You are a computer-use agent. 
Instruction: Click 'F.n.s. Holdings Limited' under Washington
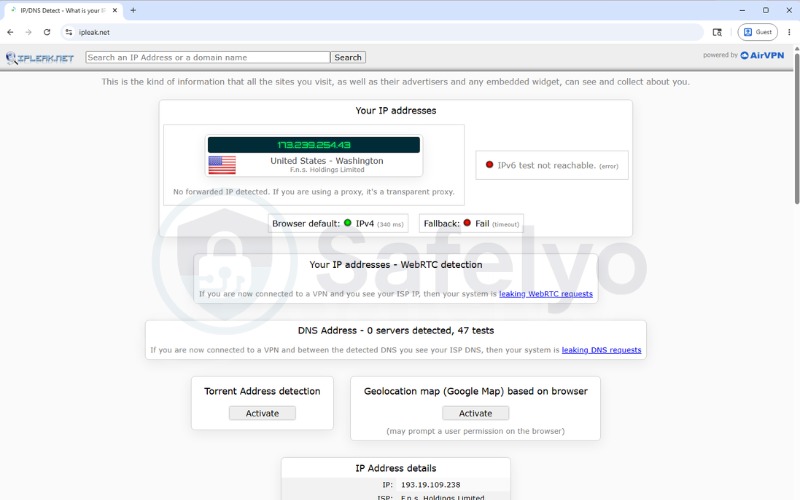(327, 170)
